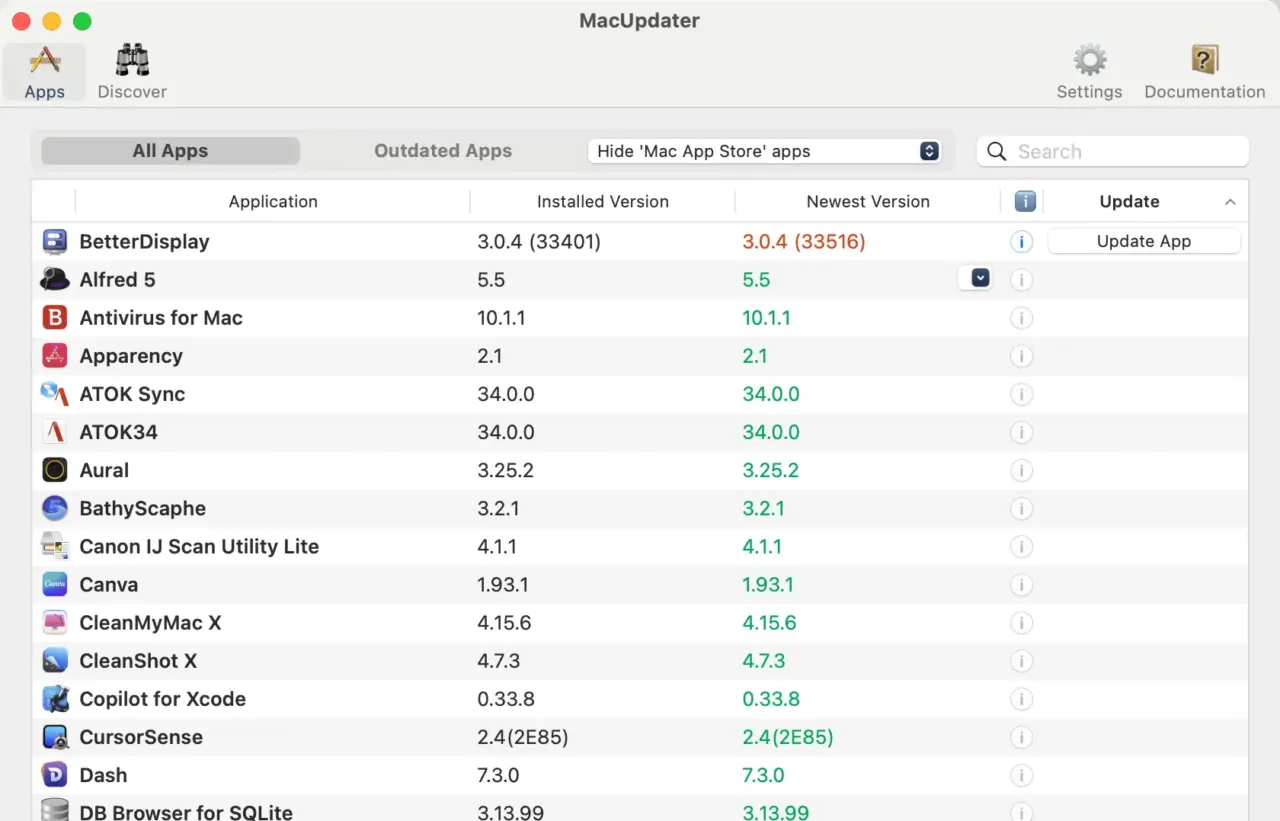Click the CleanMyMac X installed version 4.15.6
1280x821 pixels.
pos(504,623)
